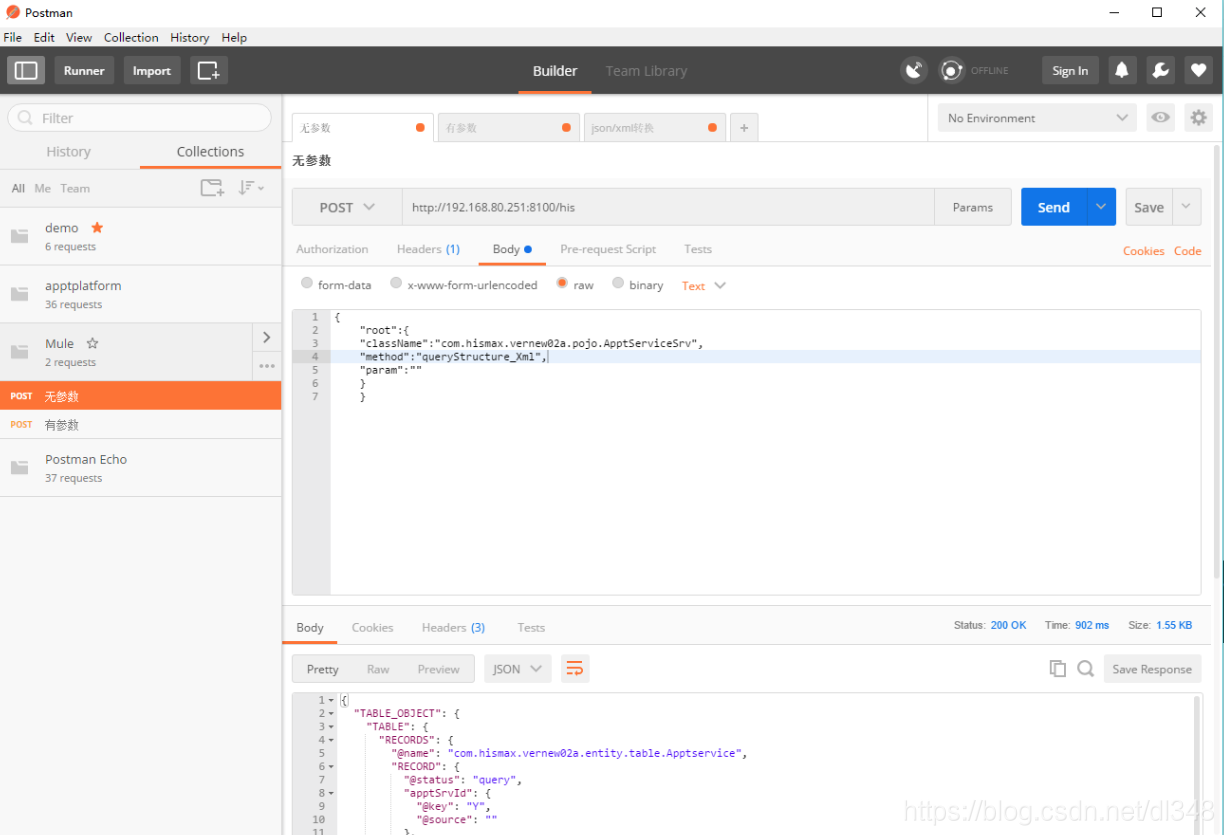
Task: Open the No Environment dropdown
Action: [x=1037, y=118]
